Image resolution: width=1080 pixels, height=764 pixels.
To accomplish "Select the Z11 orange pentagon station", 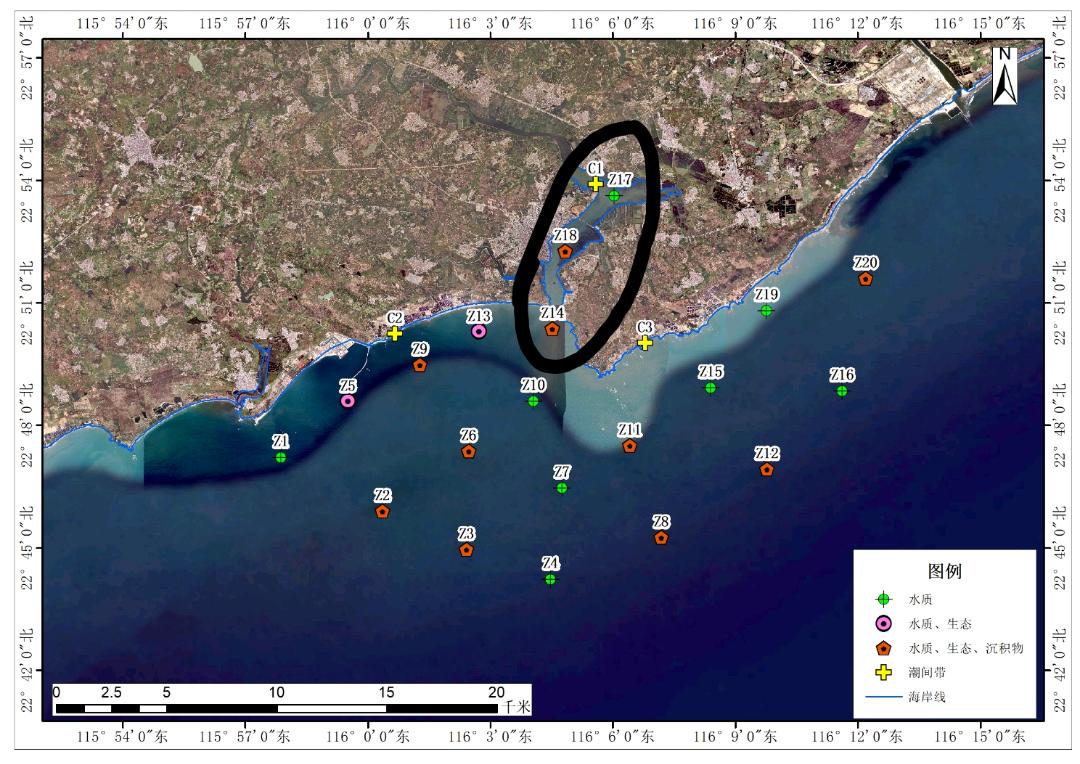I will (630, 446).
